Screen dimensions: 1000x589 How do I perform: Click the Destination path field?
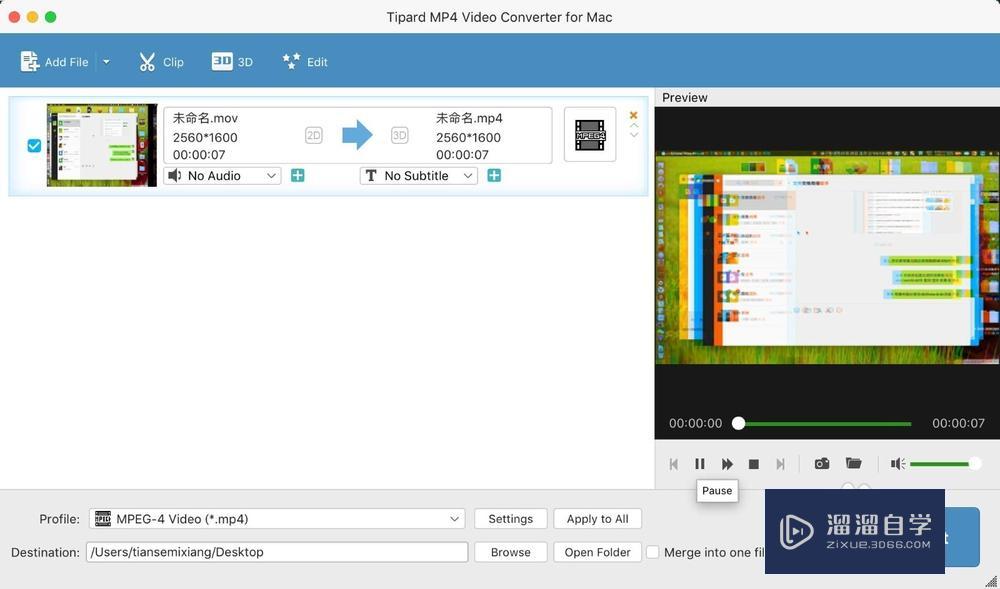277,552
